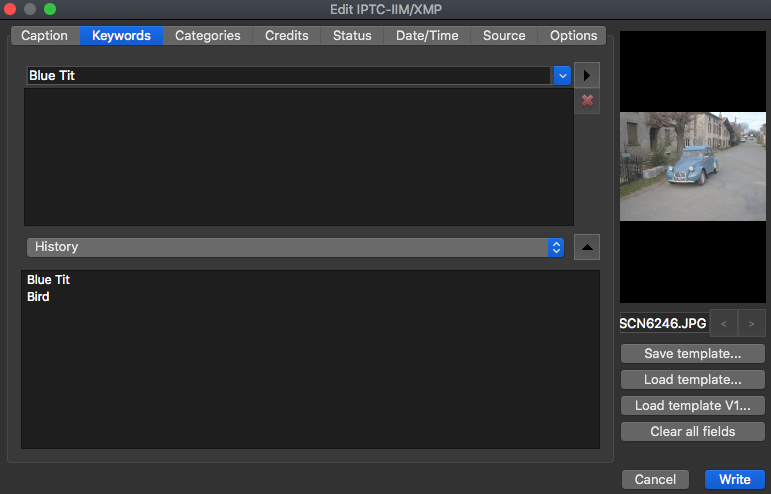This screenshot has height=494, width=771.
Task: Cancel the IPTC edit dialog
Action: [655, 479]
